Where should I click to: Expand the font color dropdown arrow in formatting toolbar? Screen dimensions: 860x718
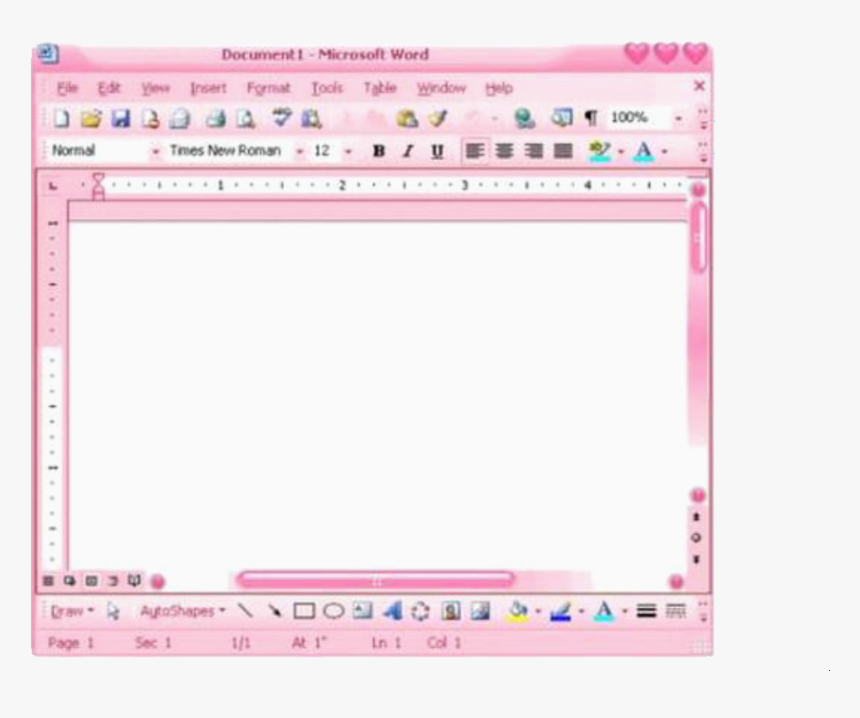pyautogui.click(x=665, y=151)
